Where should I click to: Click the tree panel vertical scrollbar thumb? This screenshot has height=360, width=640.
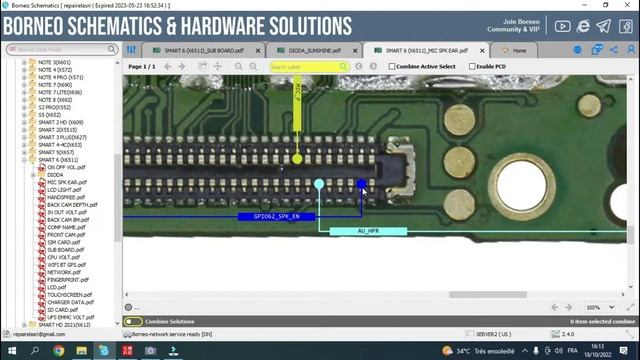pyautogui.click(x=118, y=198)
